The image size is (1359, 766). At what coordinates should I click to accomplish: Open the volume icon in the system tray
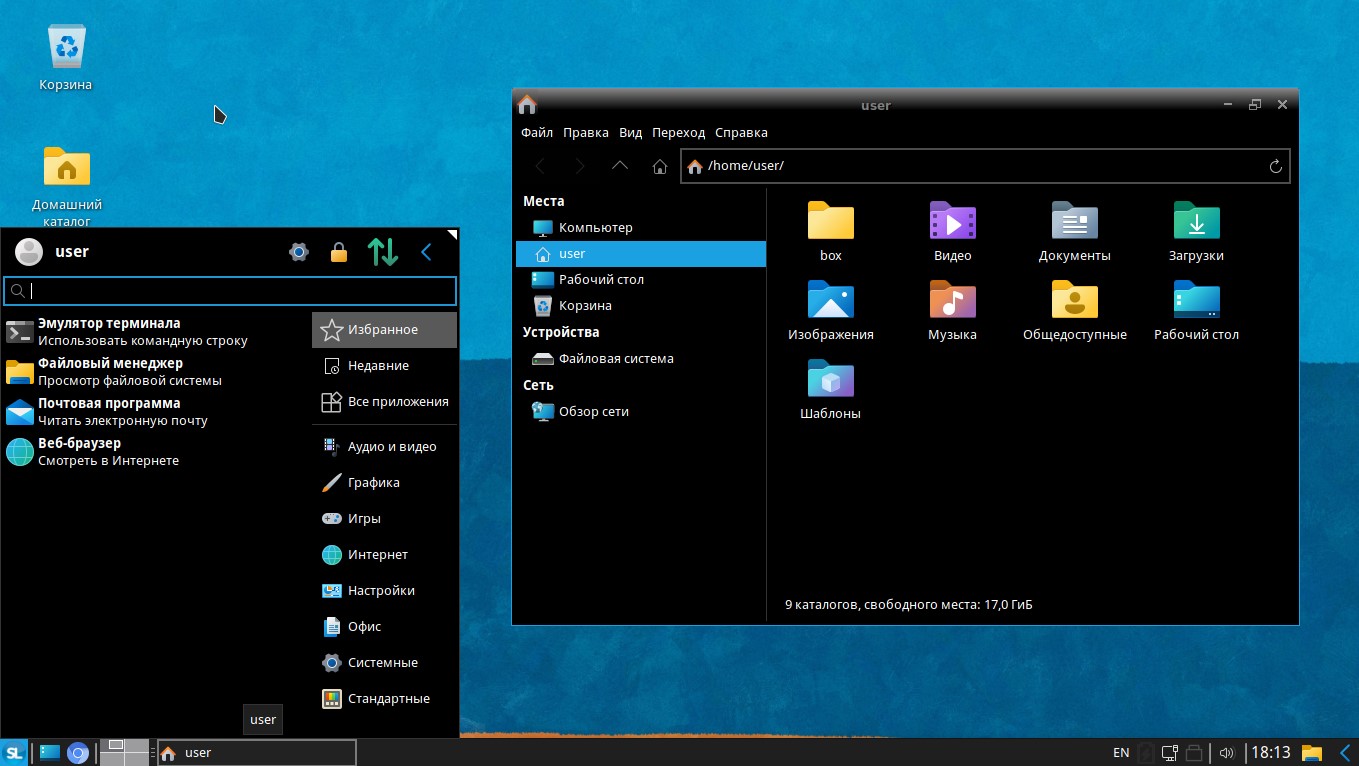(1227, 752)
